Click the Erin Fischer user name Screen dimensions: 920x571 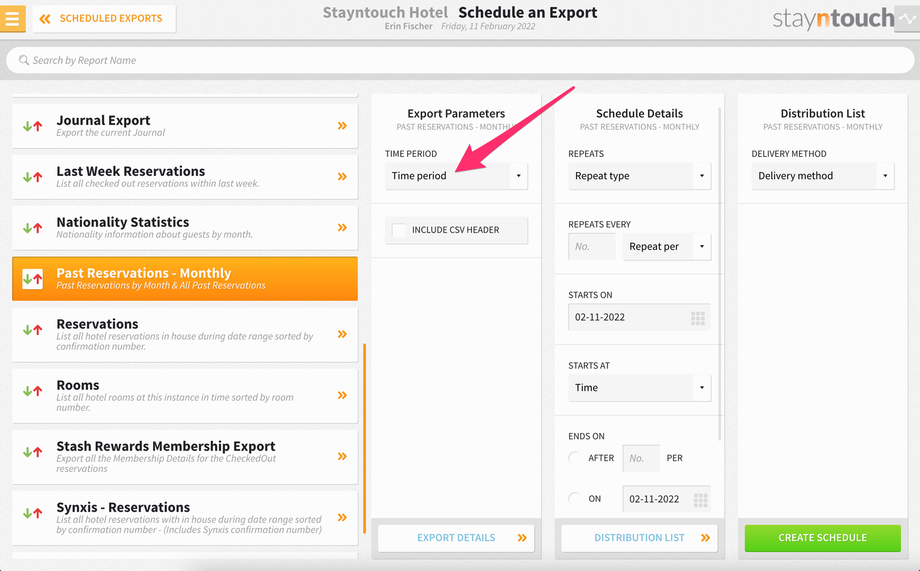click(408, 26)
